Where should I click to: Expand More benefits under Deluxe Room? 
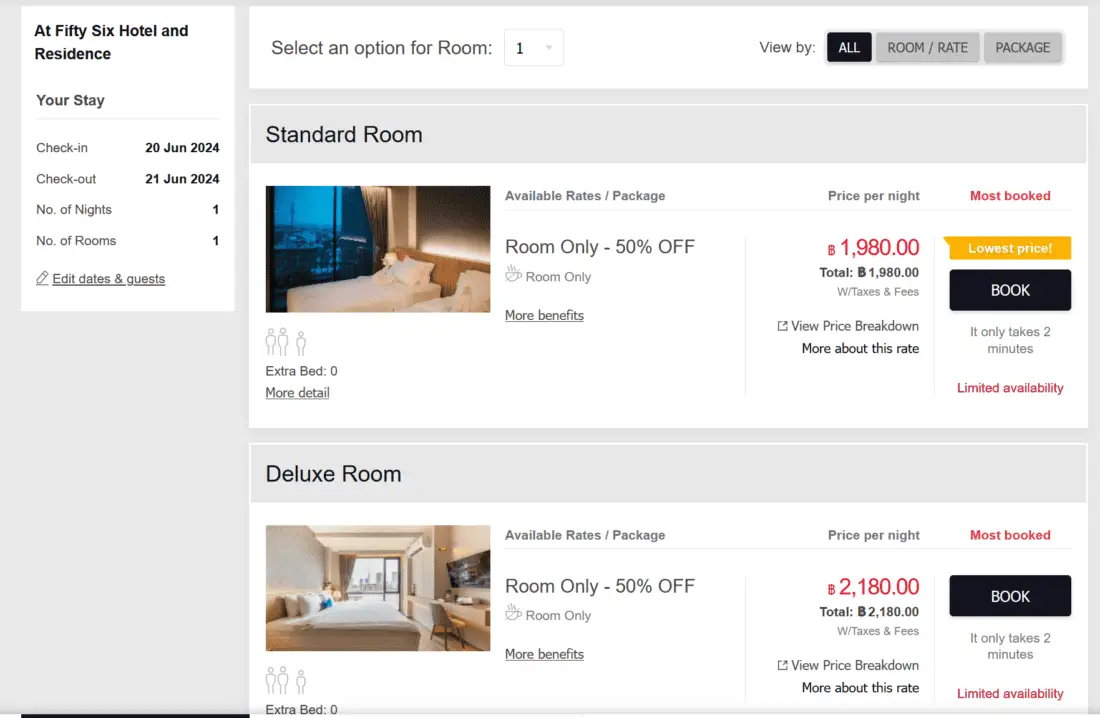tap(544, 654)
